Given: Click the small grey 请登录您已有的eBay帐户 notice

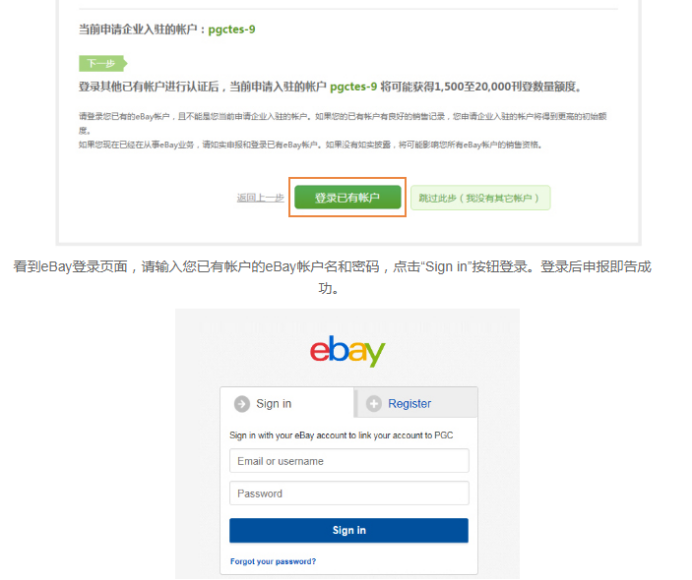Looking at the screenshot, I should 342,123.
